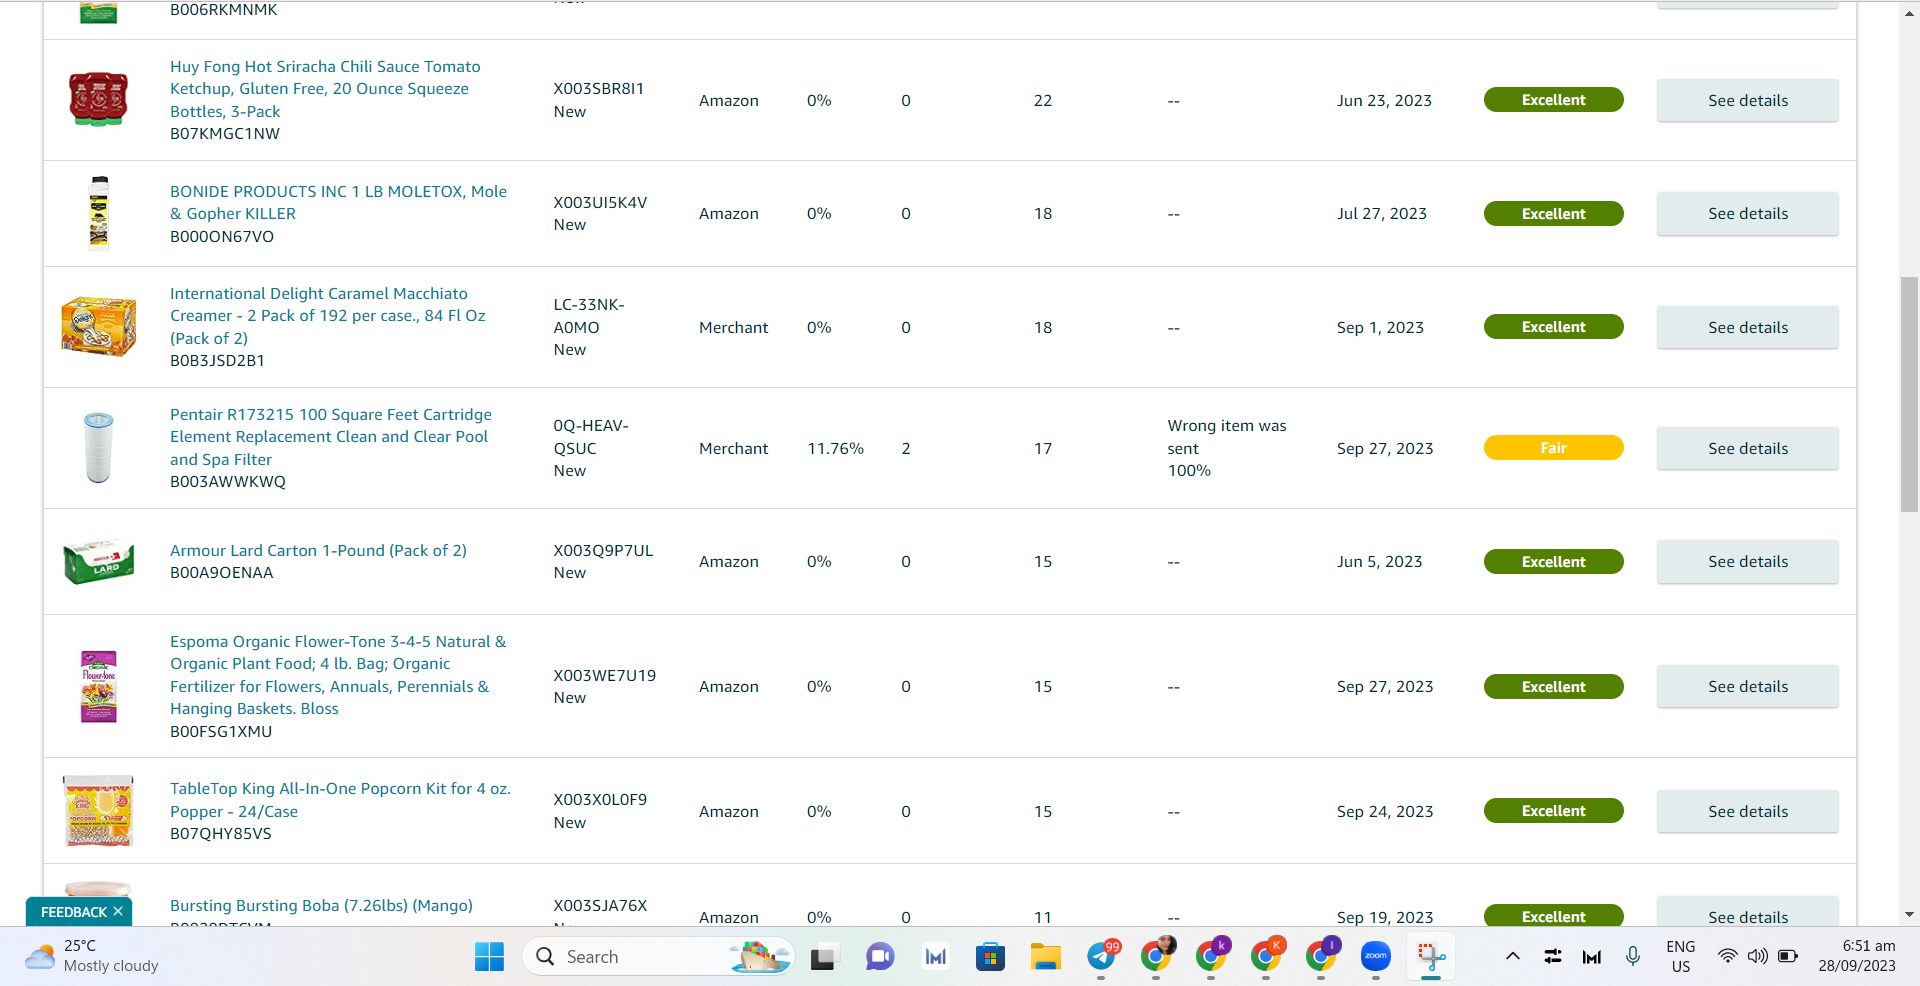1920x986 pixels.
Task: See details for International Delight Creamer
Action: click(1747, 327)
